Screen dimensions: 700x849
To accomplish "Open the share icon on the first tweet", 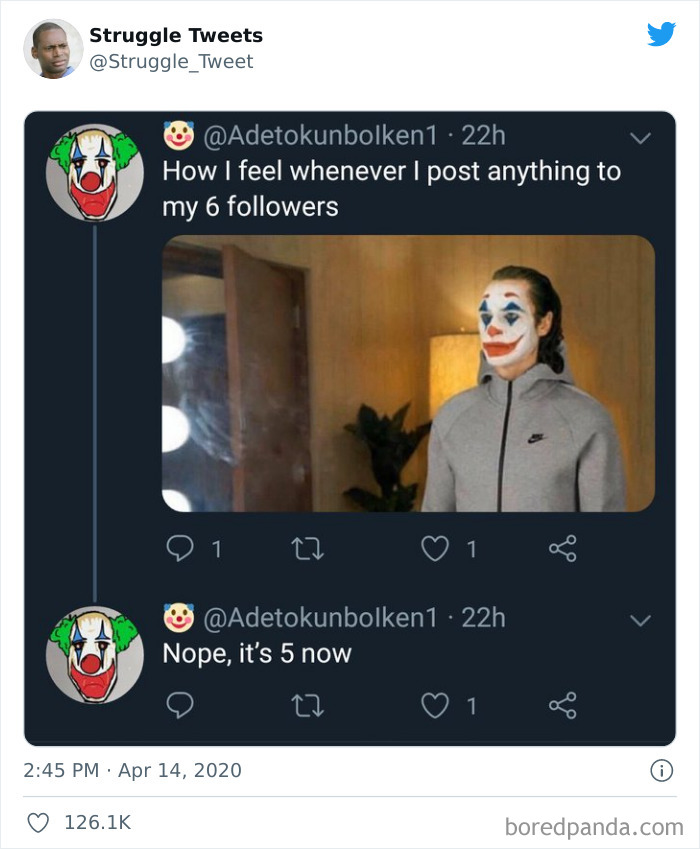I will pos(563,548).
